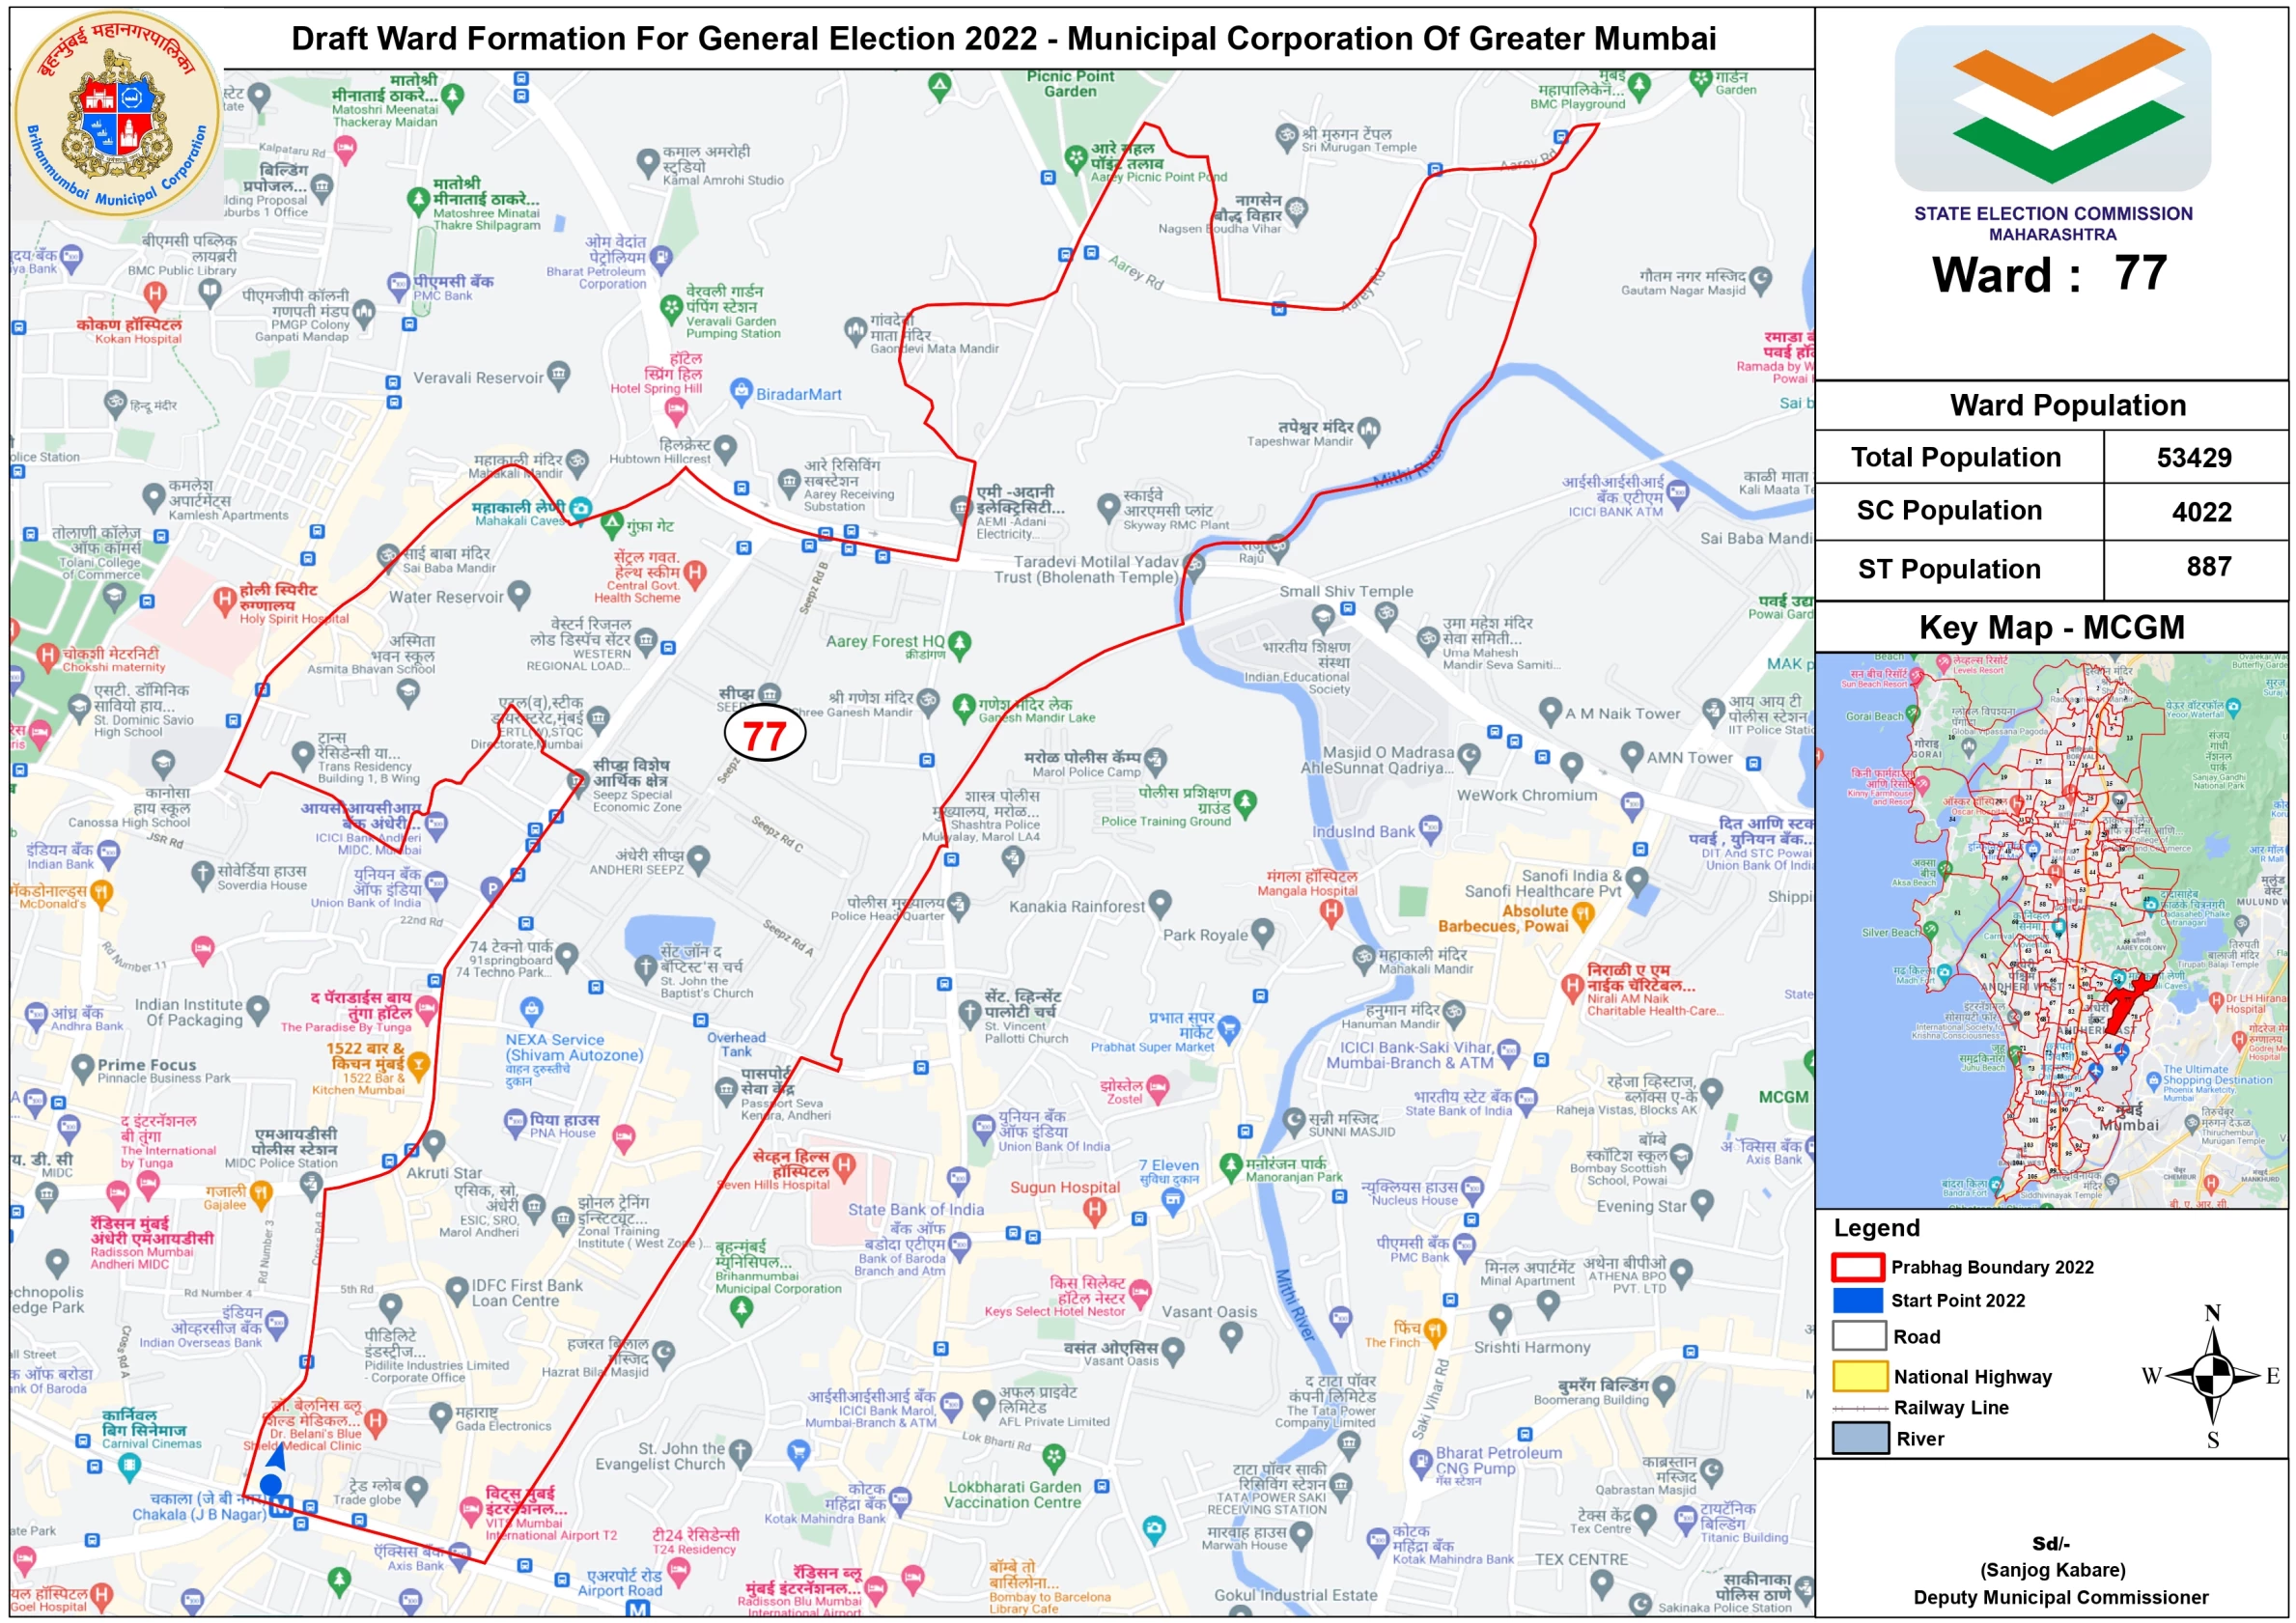Click the Sanjog Kabare signature text
2296x1623 pixels.
[x=2052, y=1569]
